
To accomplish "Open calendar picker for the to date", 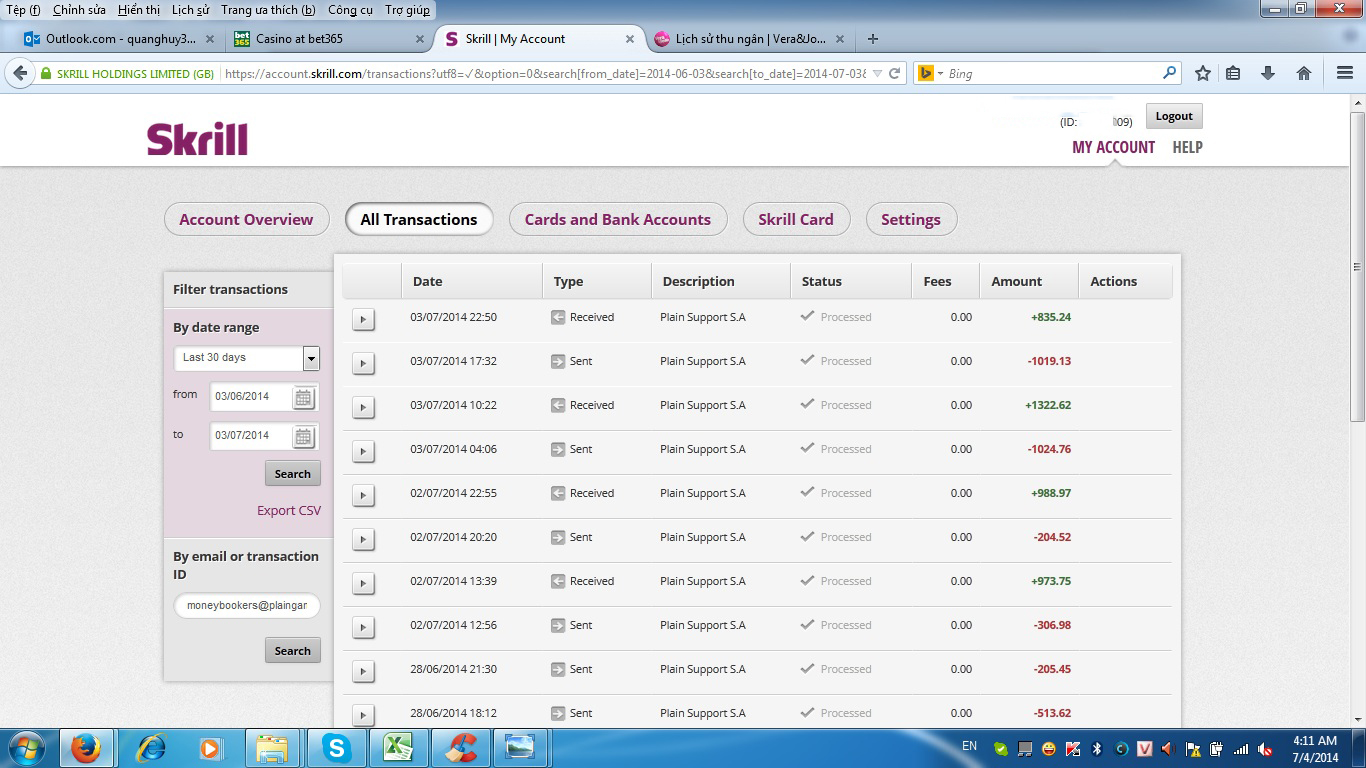I will point(303,437).
